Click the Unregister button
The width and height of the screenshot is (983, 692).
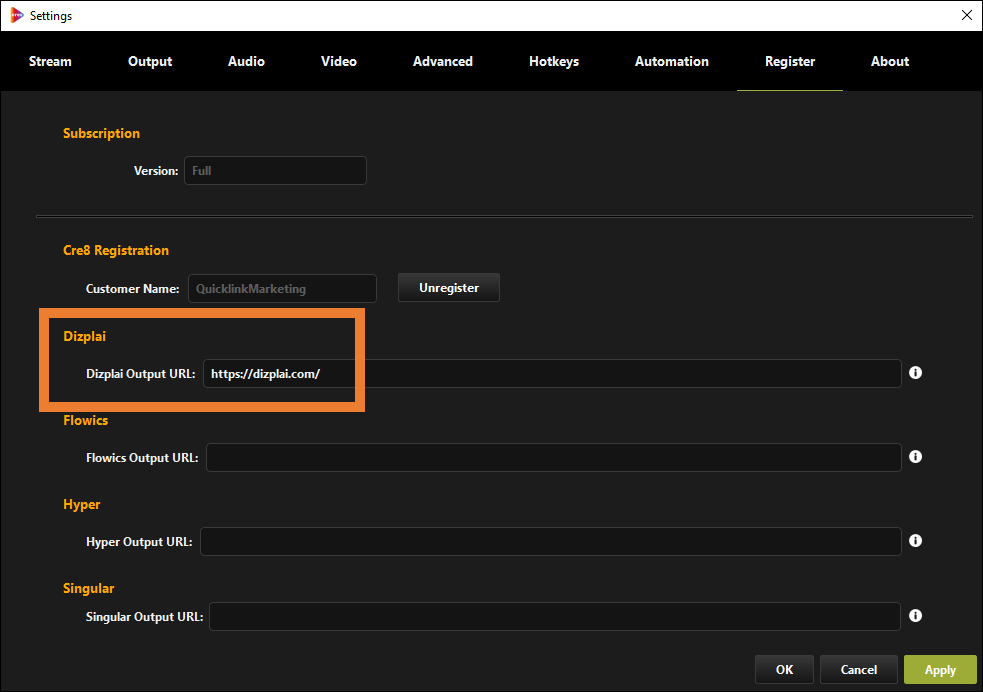[449, 288]
